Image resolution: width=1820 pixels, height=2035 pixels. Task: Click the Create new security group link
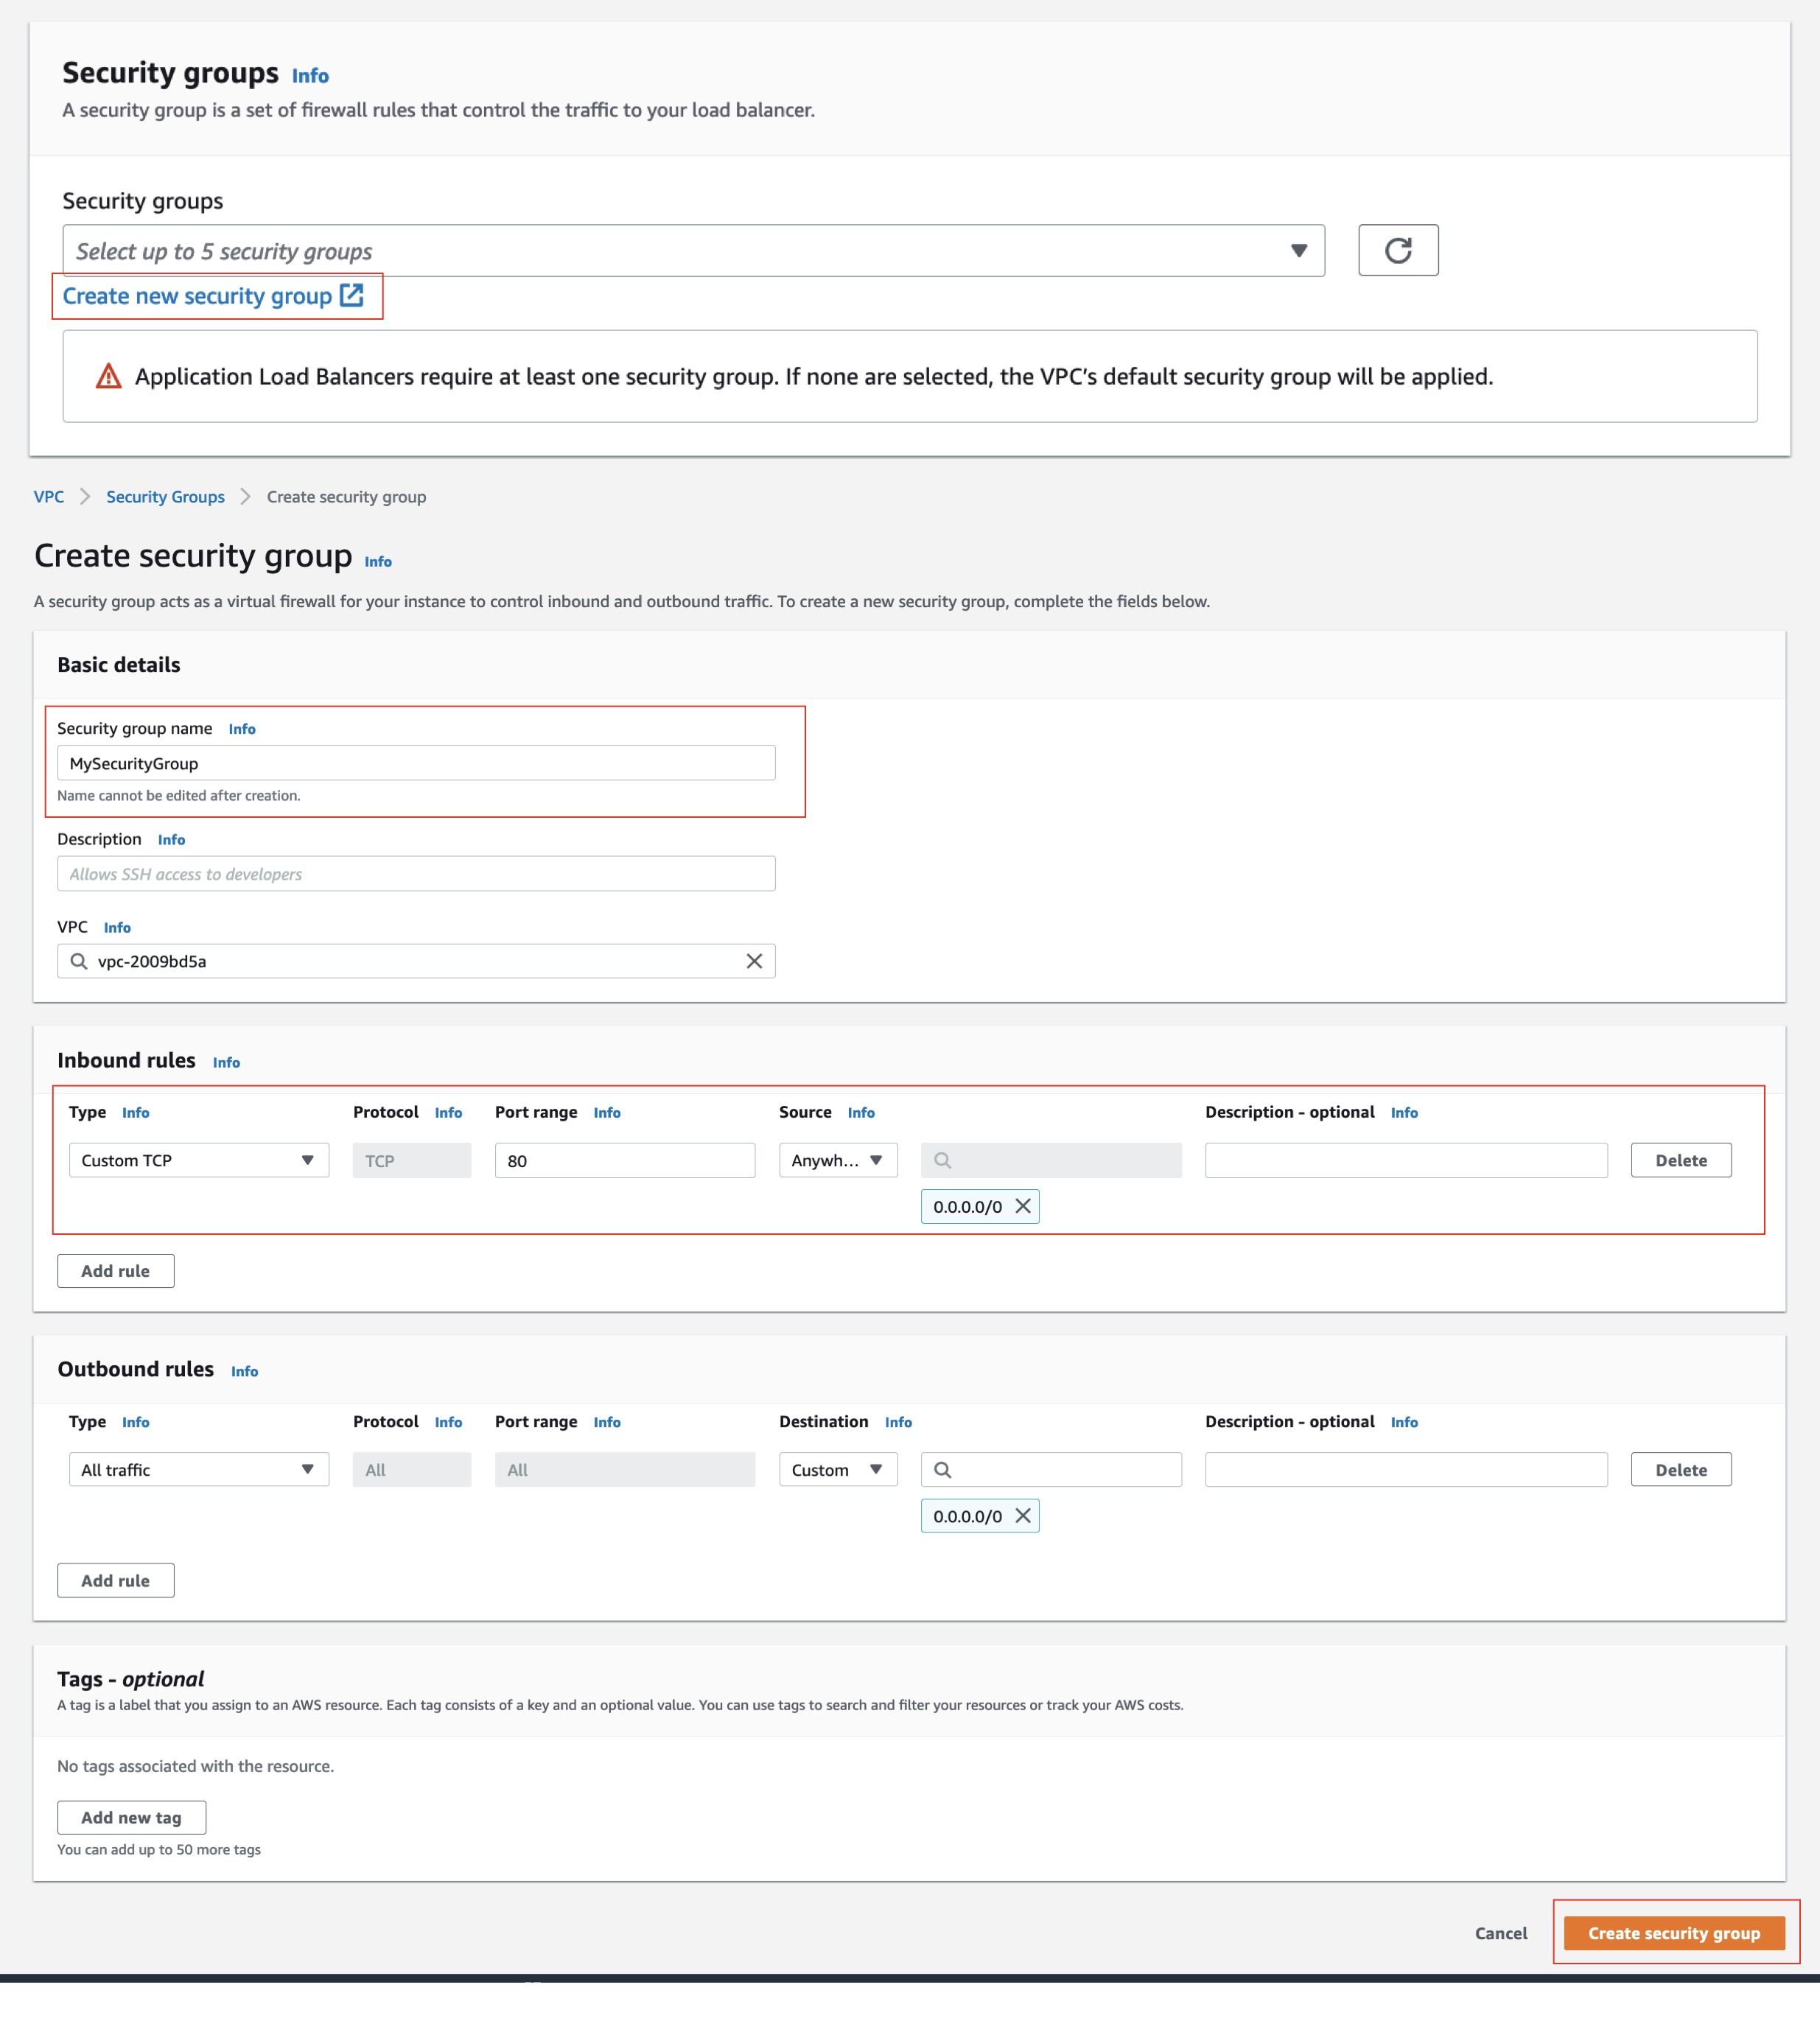197,296
